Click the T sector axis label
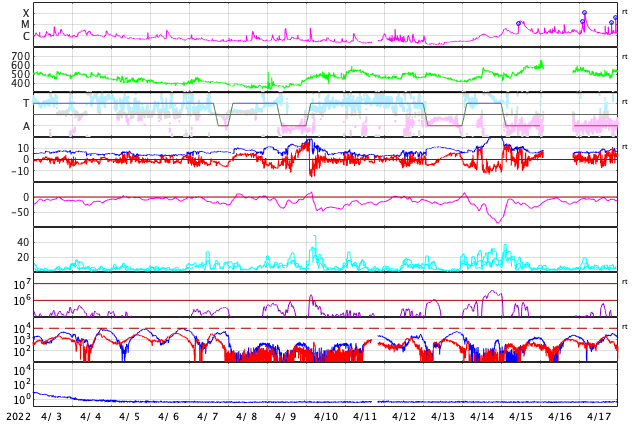 (x=26, y=103)
